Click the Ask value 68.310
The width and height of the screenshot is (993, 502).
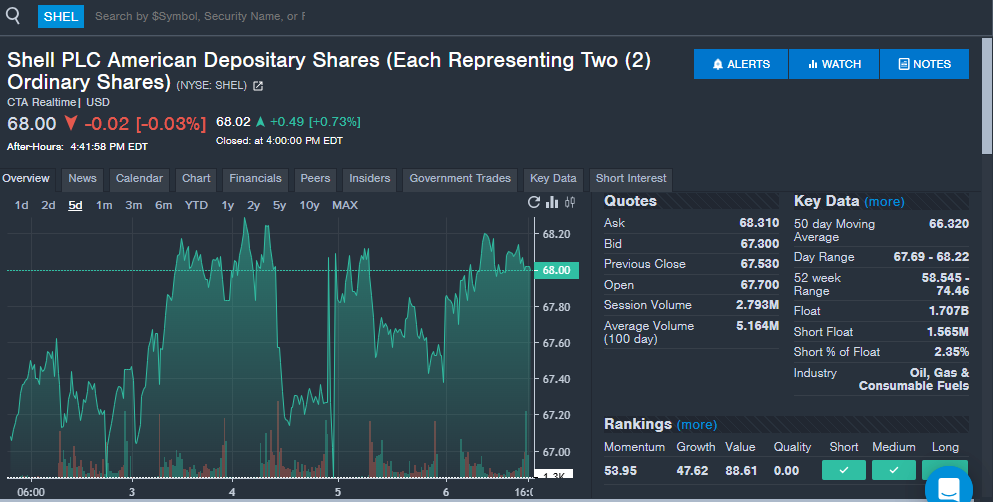click(759, 223)
